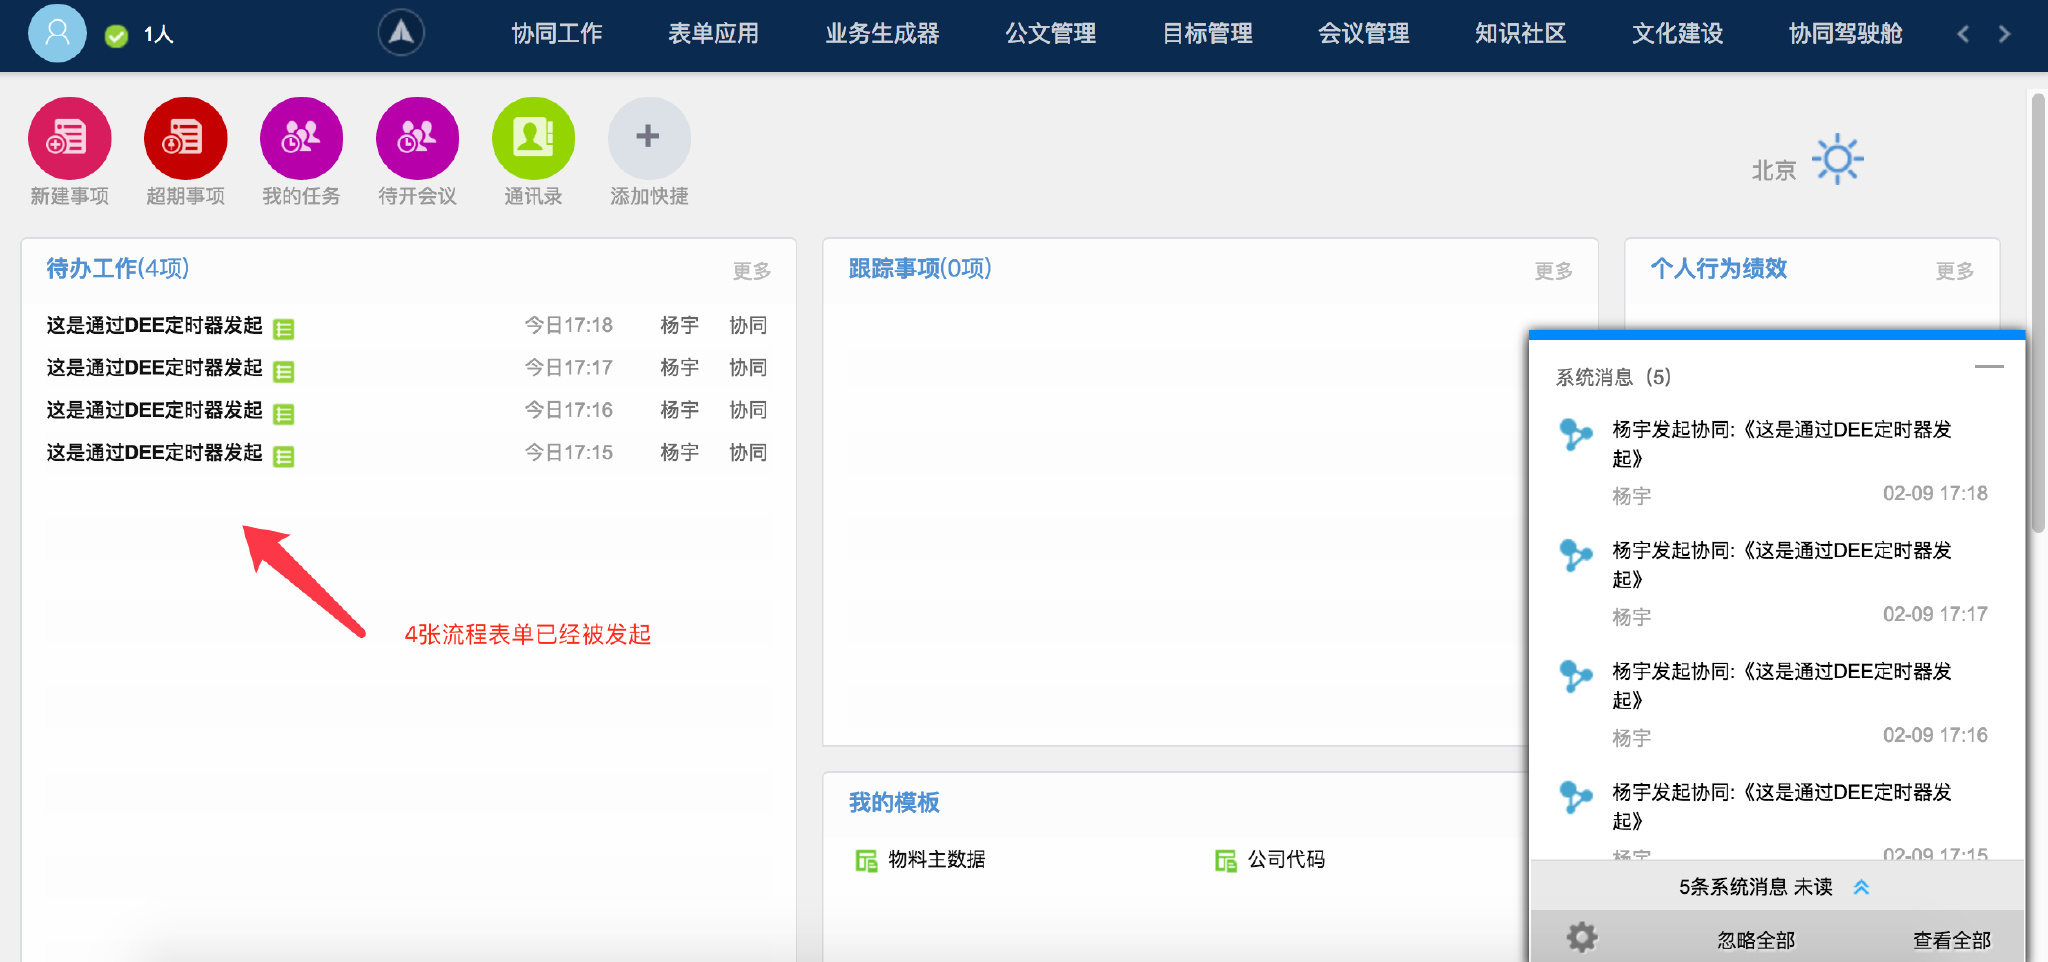This screenshot has width=2048, height=962.
Task: Click 更多 in the 待办工作 panel
Action: pos(751,271)
